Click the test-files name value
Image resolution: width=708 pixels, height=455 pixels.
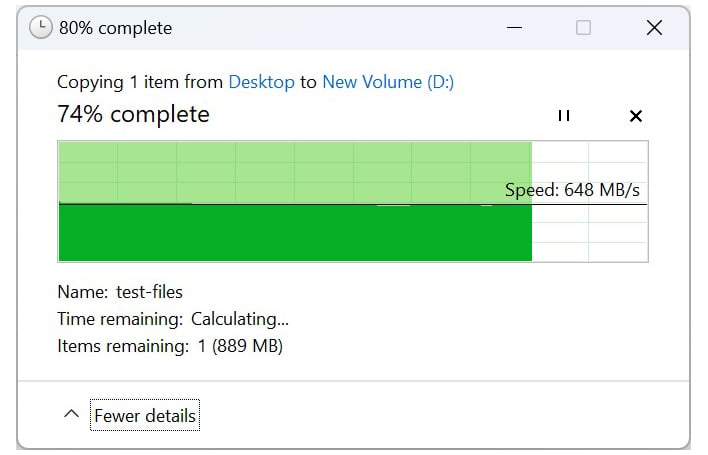149,292
